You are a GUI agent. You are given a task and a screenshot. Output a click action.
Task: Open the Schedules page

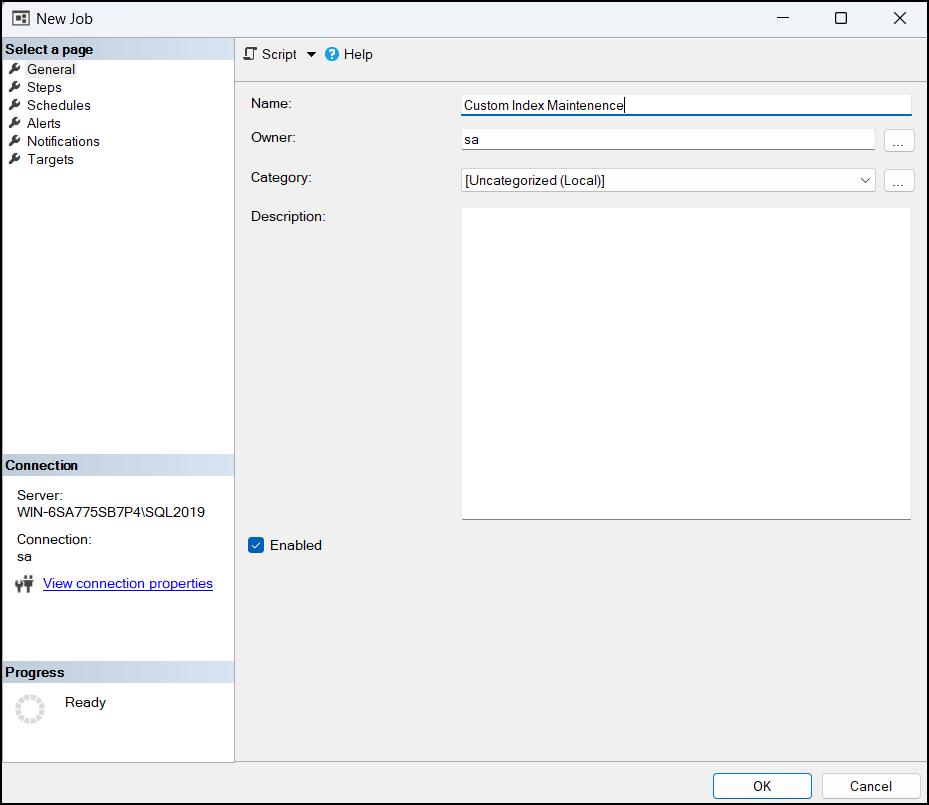(x=57, y=105)
